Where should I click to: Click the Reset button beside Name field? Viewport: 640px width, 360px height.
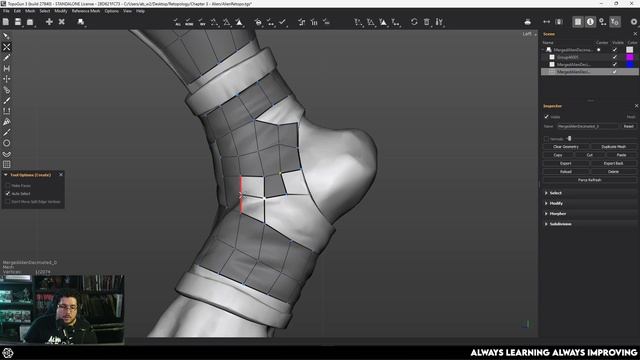coord(629,127)
